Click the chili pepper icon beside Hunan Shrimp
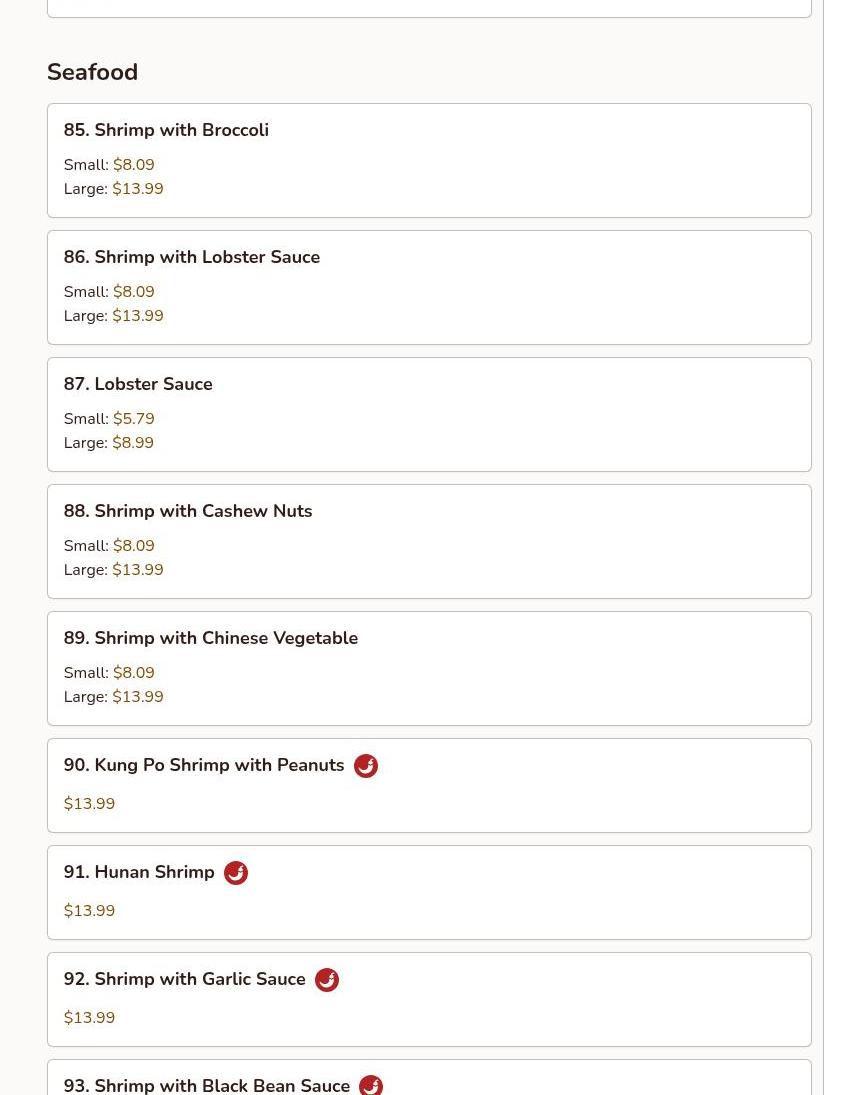Image resolution: width=844 pixels, height=1095 pixels. [236, 873]
